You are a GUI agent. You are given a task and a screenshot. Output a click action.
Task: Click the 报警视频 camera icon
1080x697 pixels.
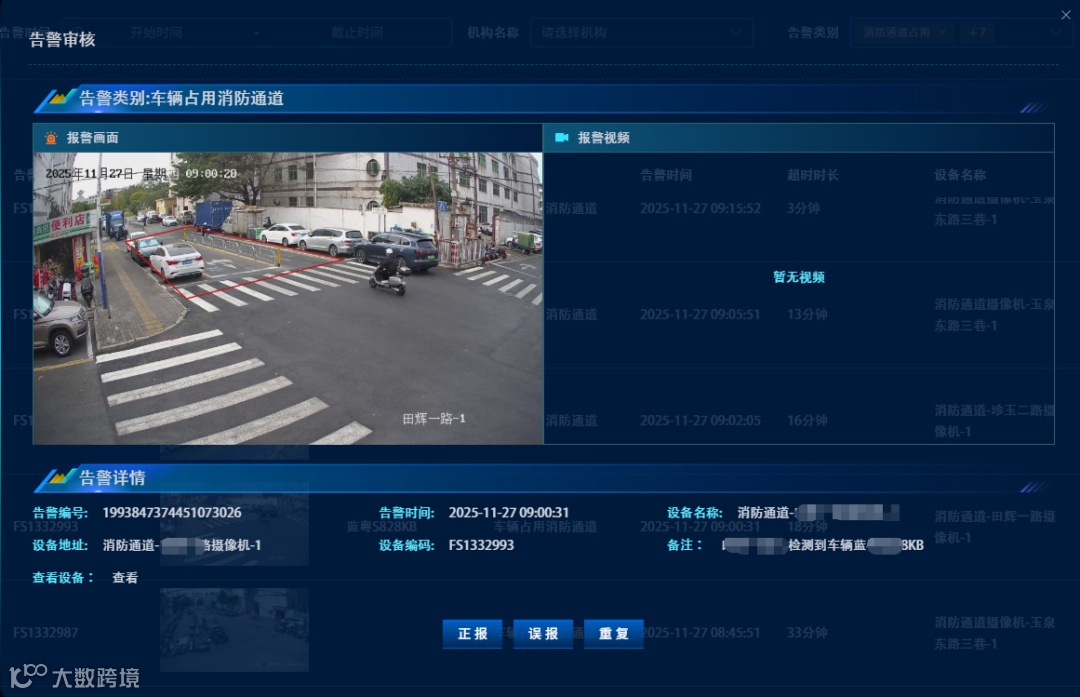tap(561, 137)
